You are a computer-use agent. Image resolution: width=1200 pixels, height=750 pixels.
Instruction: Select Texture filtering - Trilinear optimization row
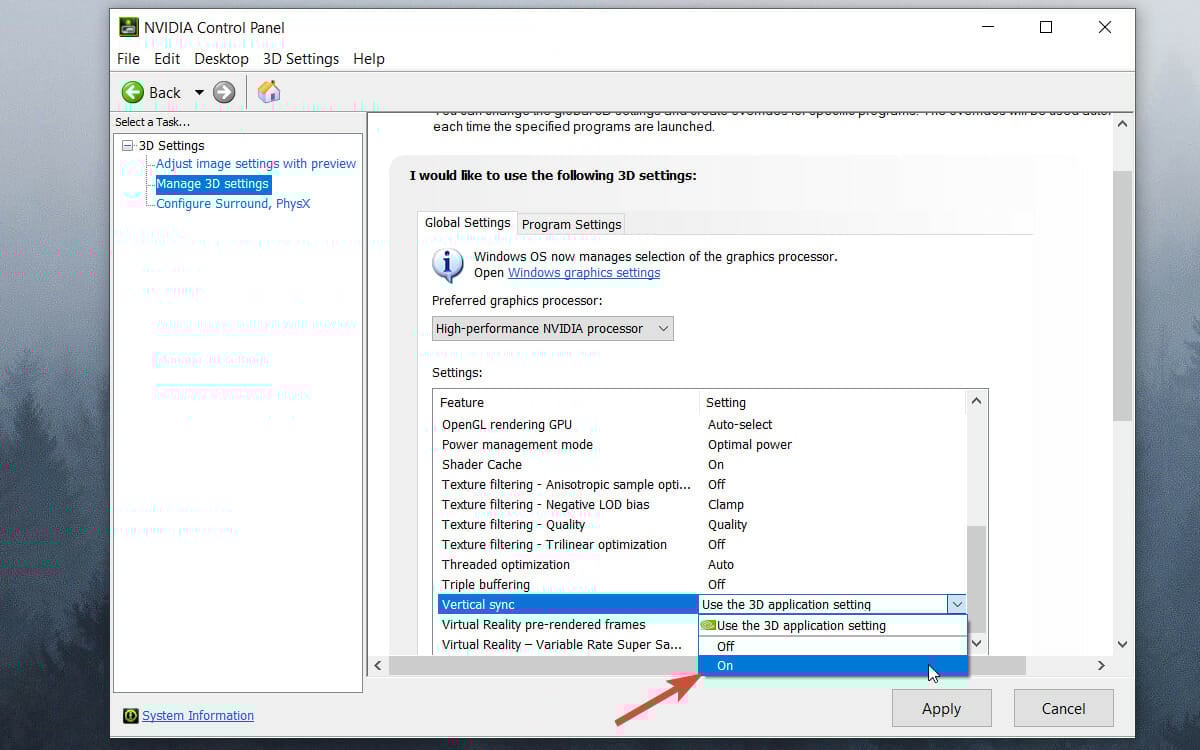[702, 545]
